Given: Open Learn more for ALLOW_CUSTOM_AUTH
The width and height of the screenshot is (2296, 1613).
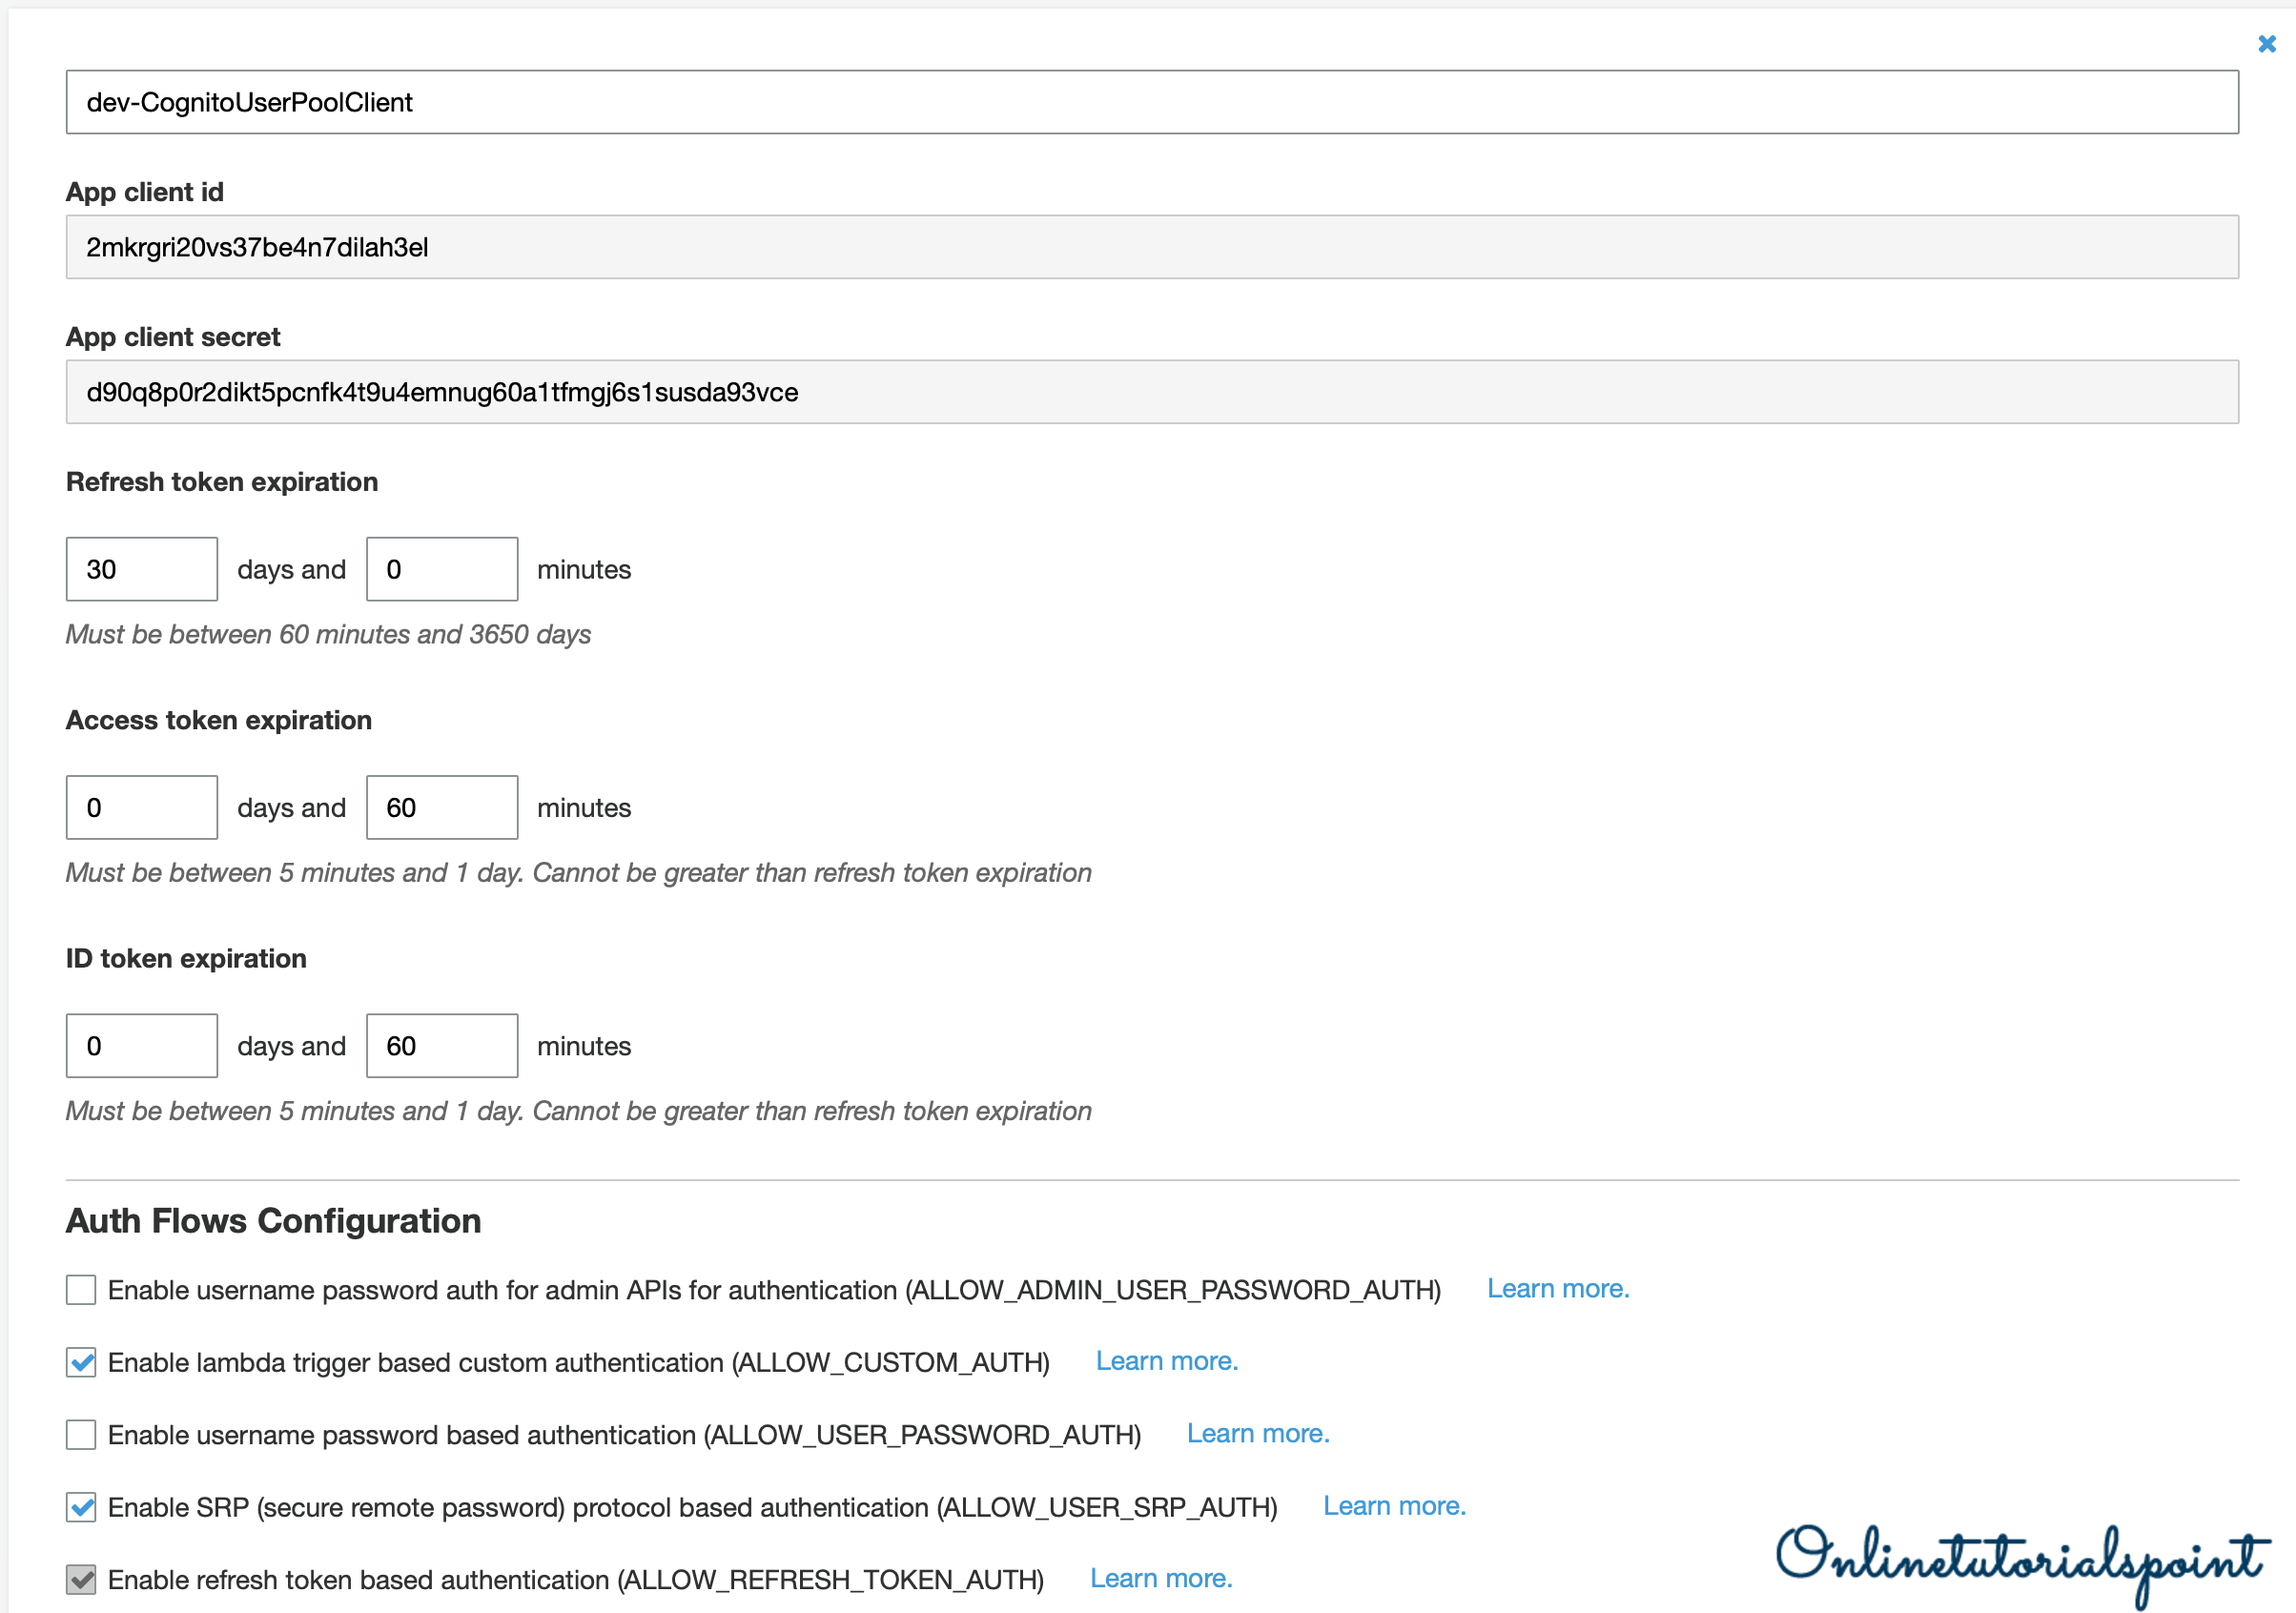Looking at the screenshot, I should (1166, 1361).
